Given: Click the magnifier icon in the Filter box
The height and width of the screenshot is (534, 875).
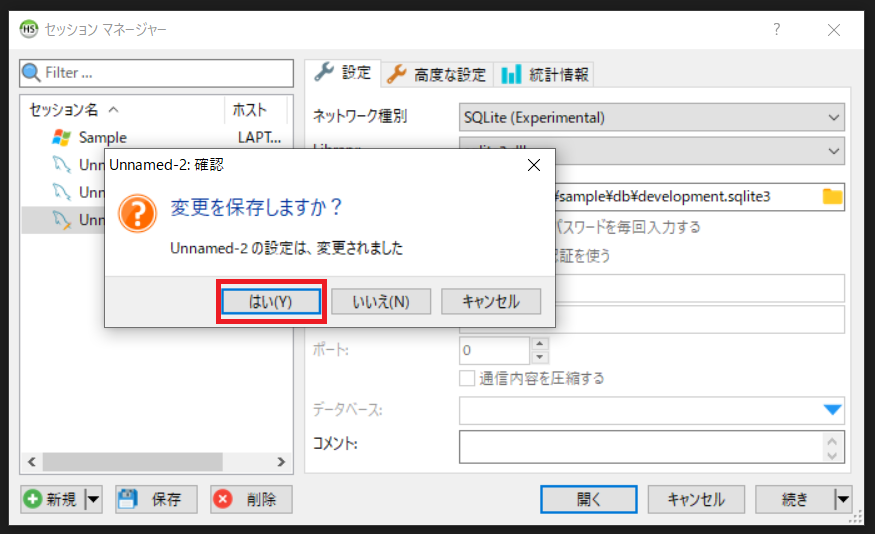Looking at the screenshot, I should click(31, 73).
